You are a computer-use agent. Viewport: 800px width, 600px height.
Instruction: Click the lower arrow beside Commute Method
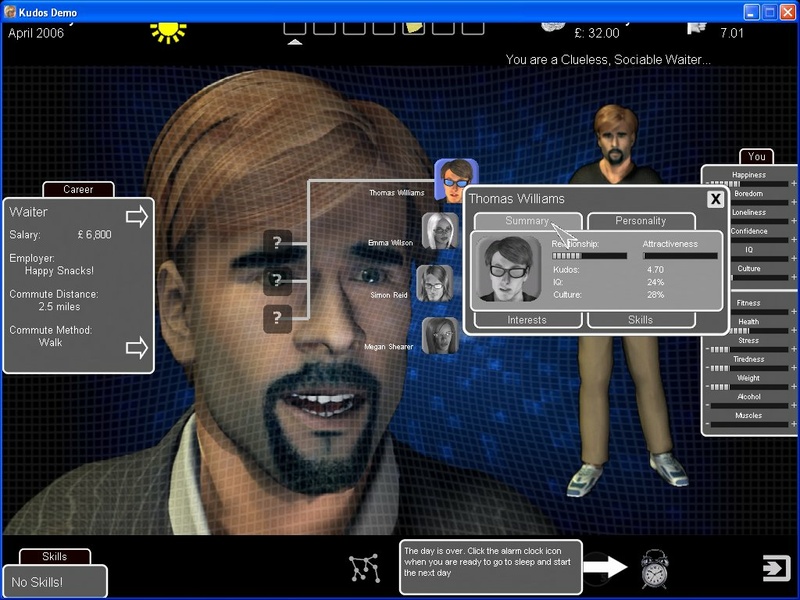coord(136,348)
